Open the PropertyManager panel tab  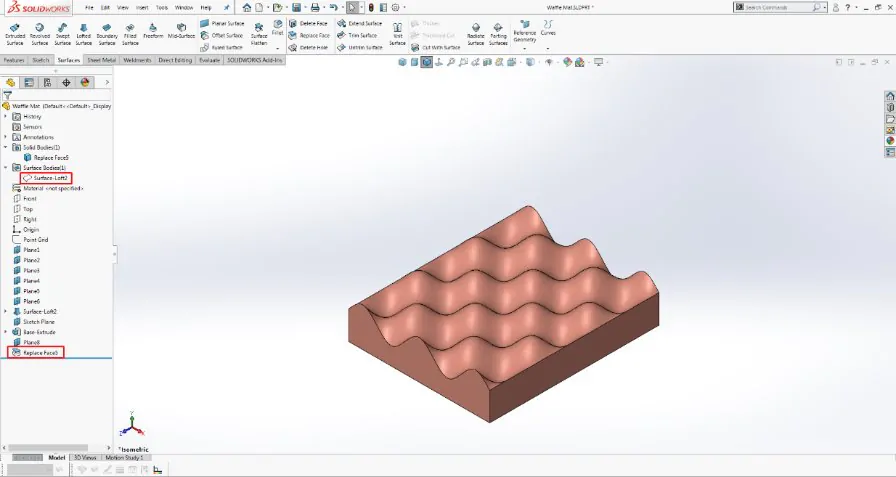pyautogui.click(x=29, y=82)
